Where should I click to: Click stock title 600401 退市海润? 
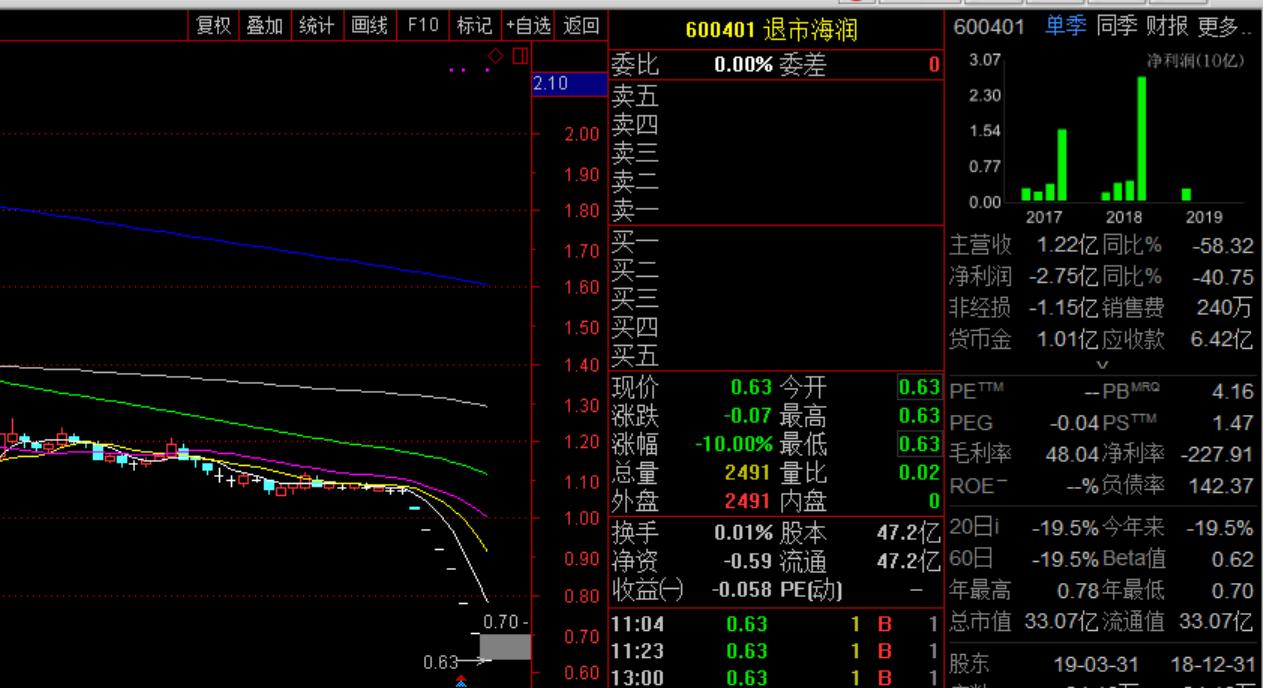point(771,30)
